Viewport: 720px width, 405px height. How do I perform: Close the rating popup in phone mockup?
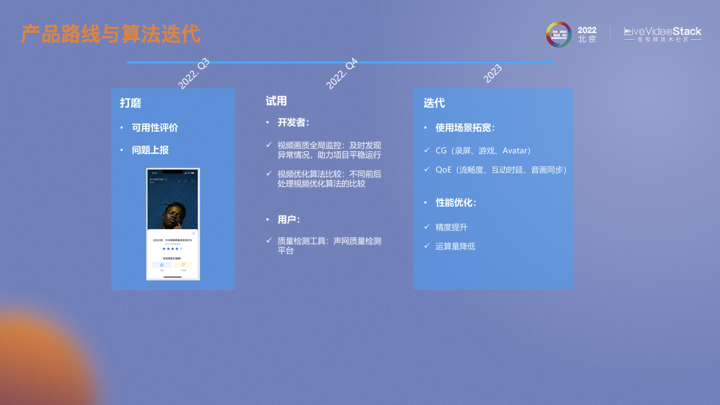coord(193,233)
